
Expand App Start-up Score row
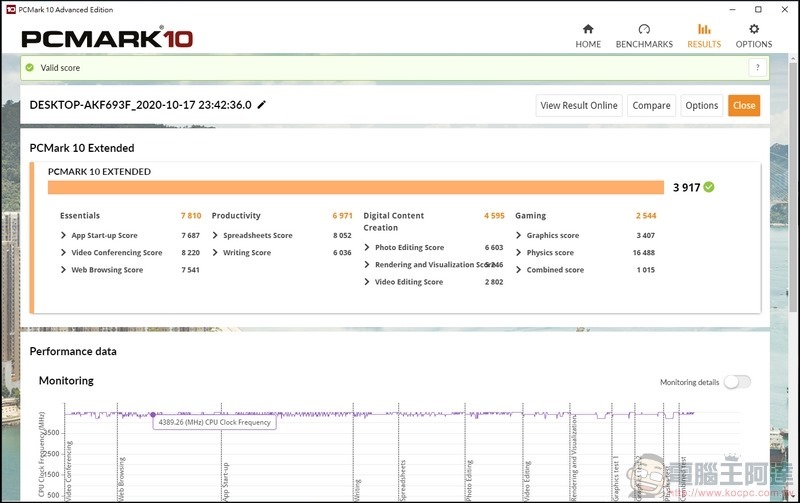(64, 236)
